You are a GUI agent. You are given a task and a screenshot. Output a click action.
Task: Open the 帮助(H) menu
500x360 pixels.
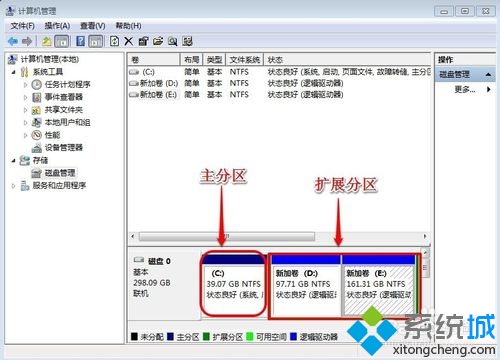pos(128,26)
